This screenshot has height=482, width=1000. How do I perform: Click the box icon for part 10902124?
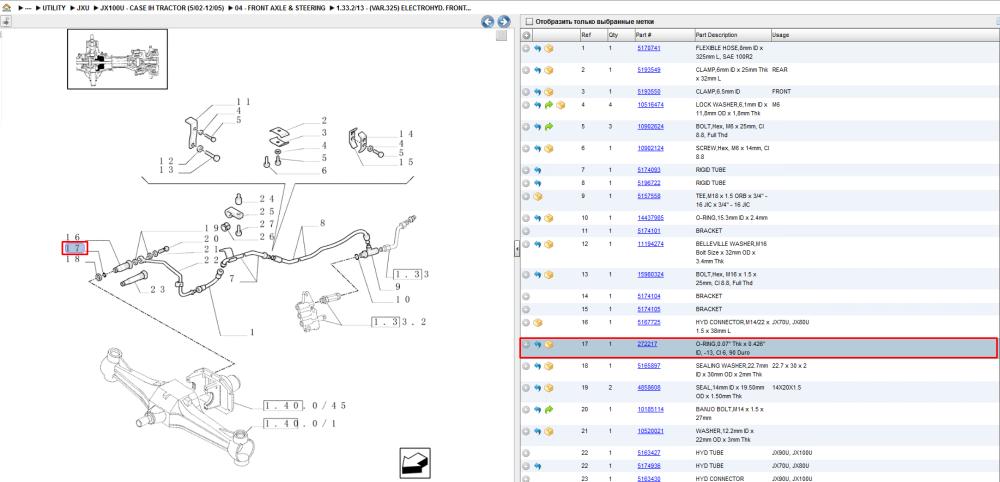click(548, 149)
